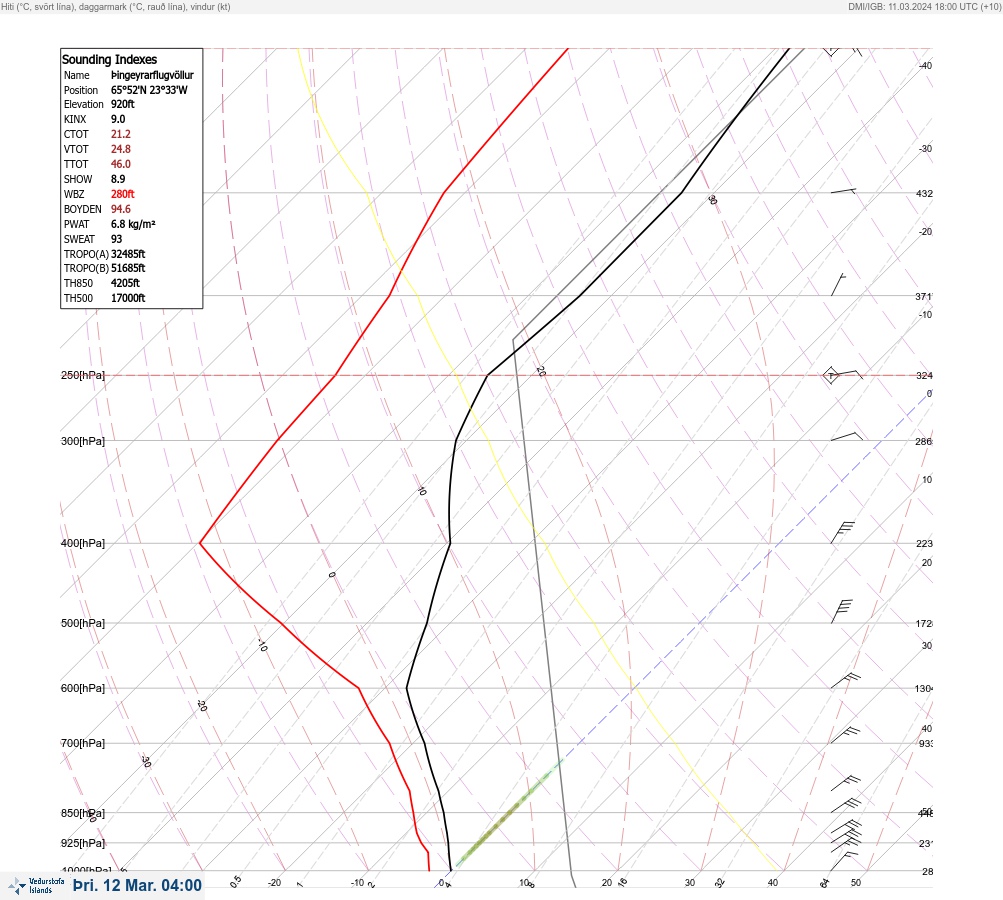
Task: Click the wind barb at 500 hPa
Action: pos(842,611)
